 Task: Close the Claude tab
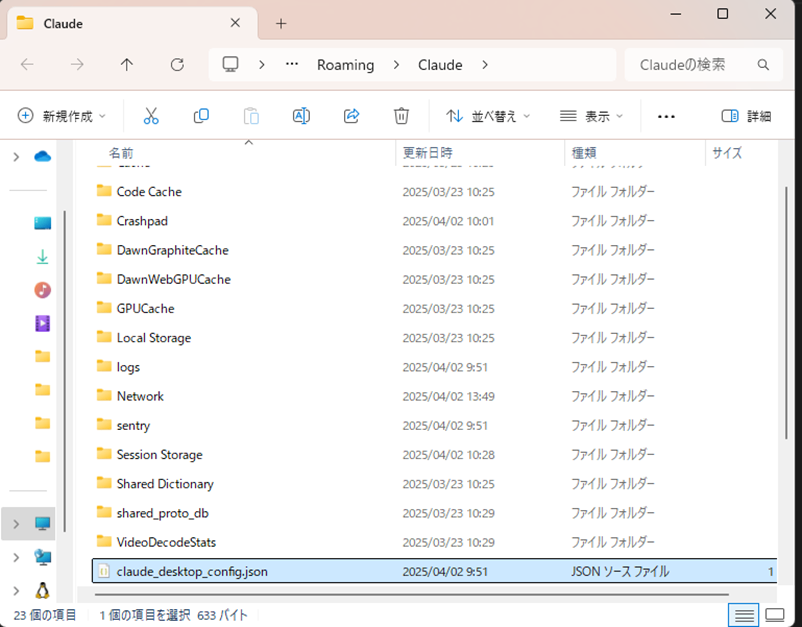click(235, 23)
